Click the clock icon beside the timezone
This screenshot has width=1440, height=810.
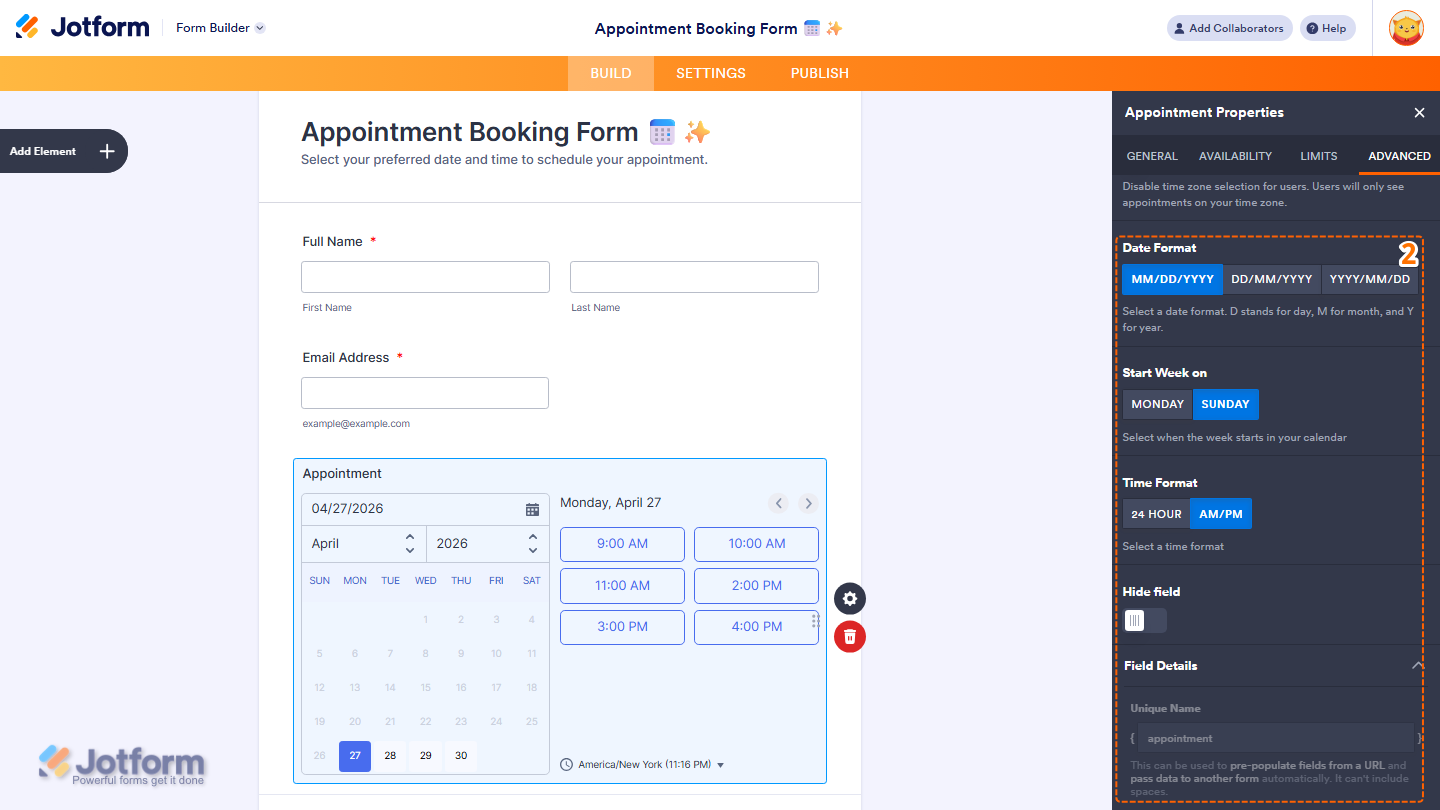(565, 763)
